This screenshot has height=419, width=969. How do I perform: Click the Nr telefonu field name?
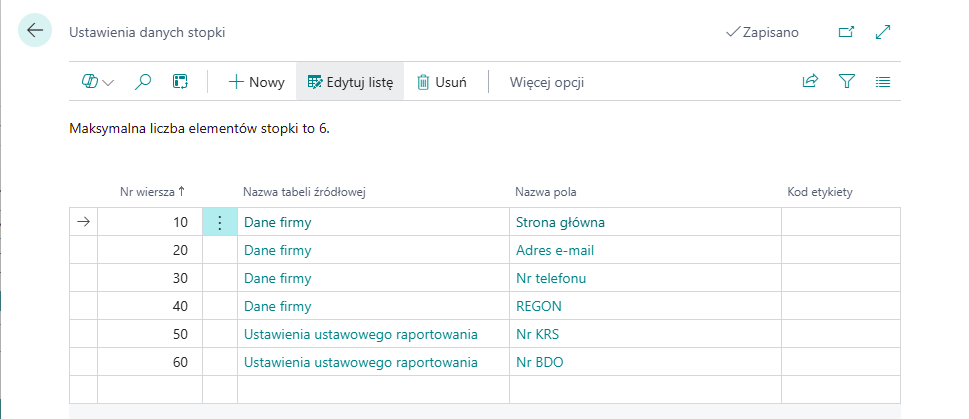click(x=551, y=278)
